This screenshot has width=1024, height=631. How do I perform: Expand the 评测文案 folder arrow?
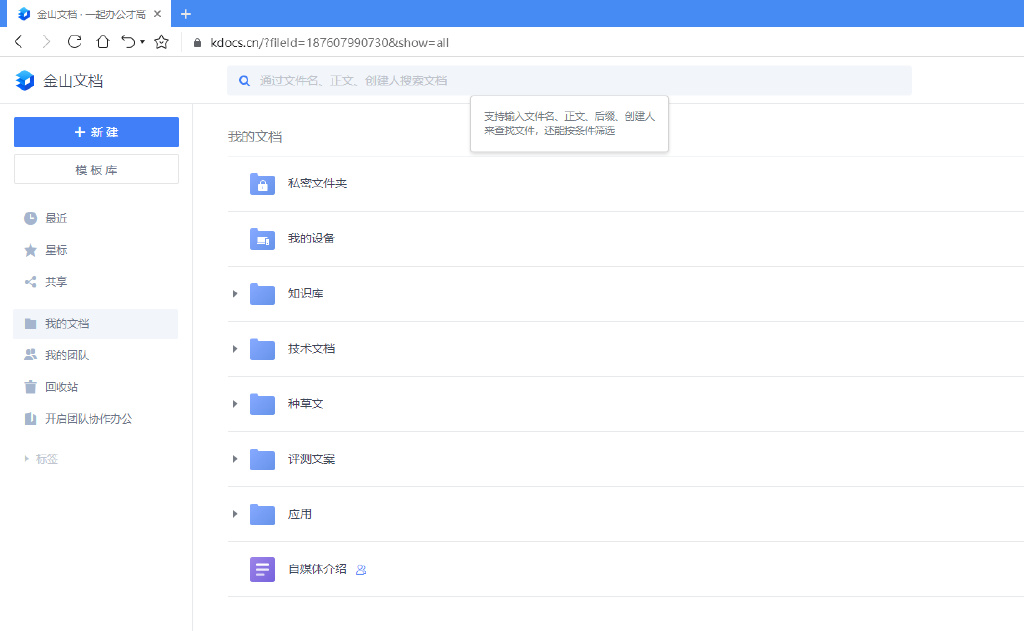pos(235,459)
